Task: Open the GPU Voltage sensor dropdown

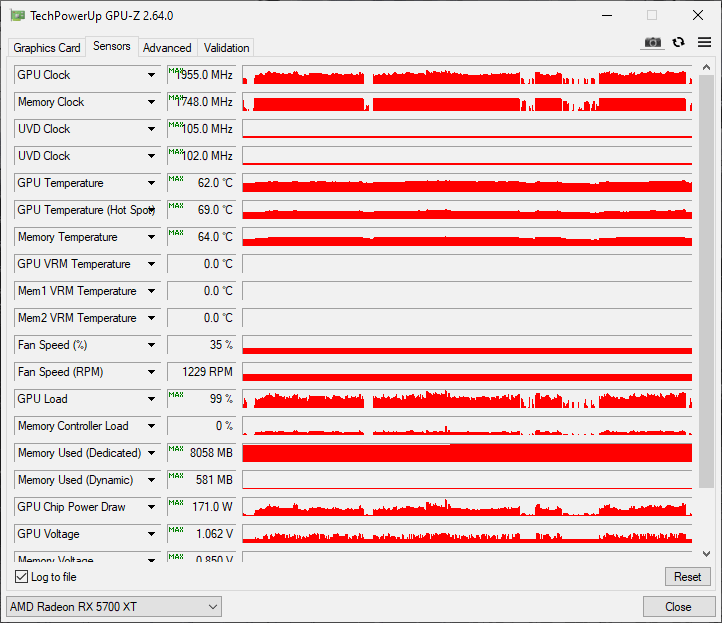Action: tap(151, 534)
